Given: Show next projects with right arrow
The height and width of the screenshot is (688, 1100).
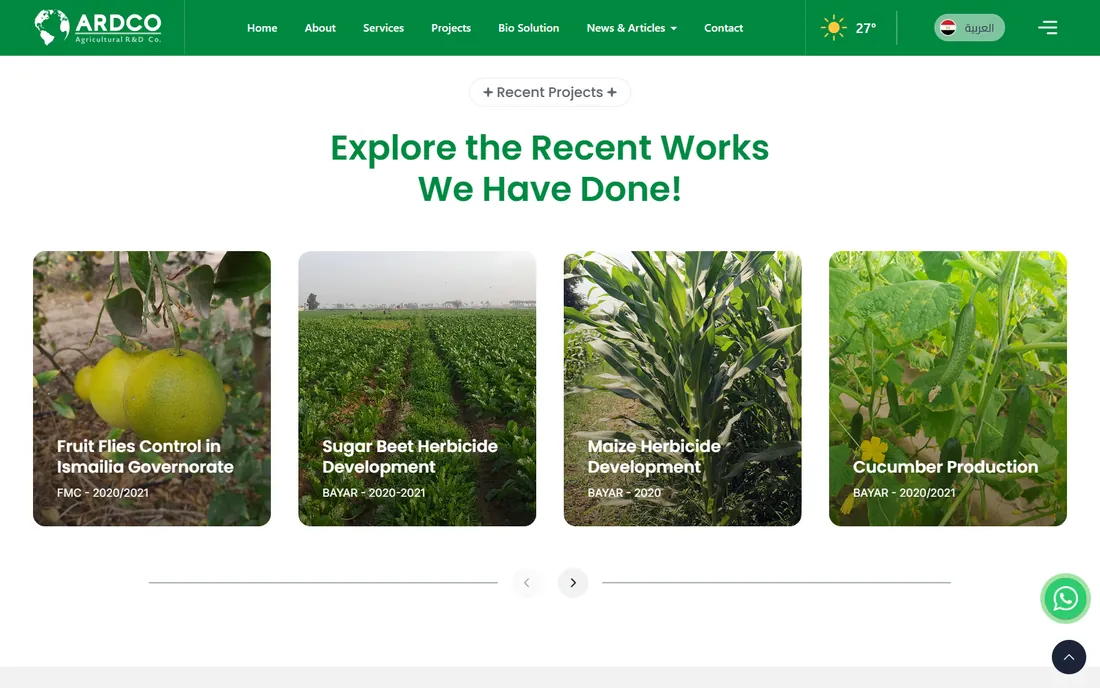Looking at the screenshot, I should (573, 583).
